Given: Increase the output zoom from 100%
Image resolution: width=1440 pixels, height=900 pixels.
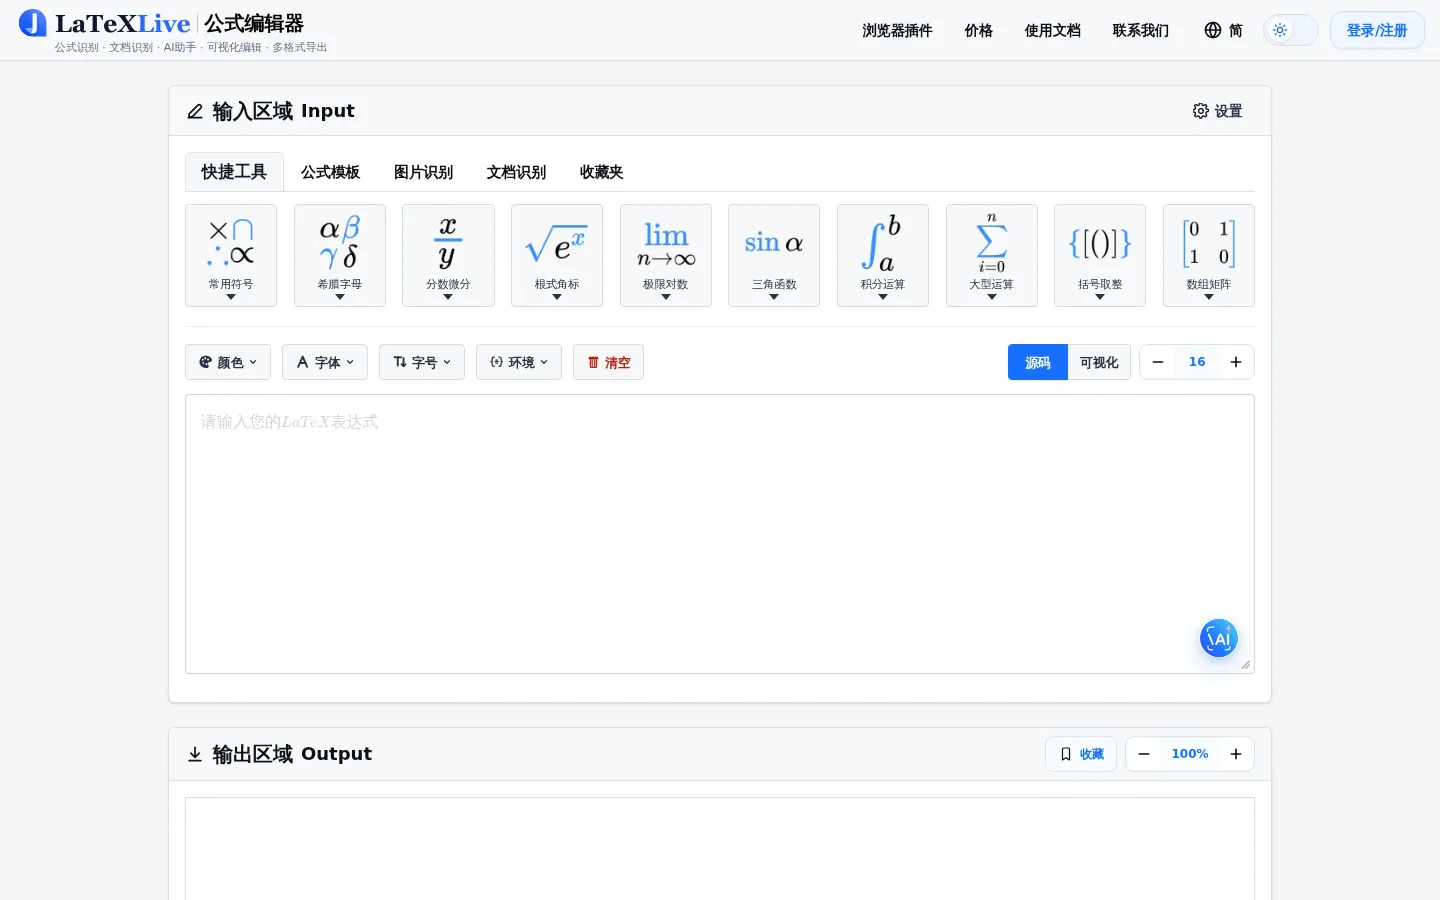Looking at the screenshot, I should pos(1236,754).
